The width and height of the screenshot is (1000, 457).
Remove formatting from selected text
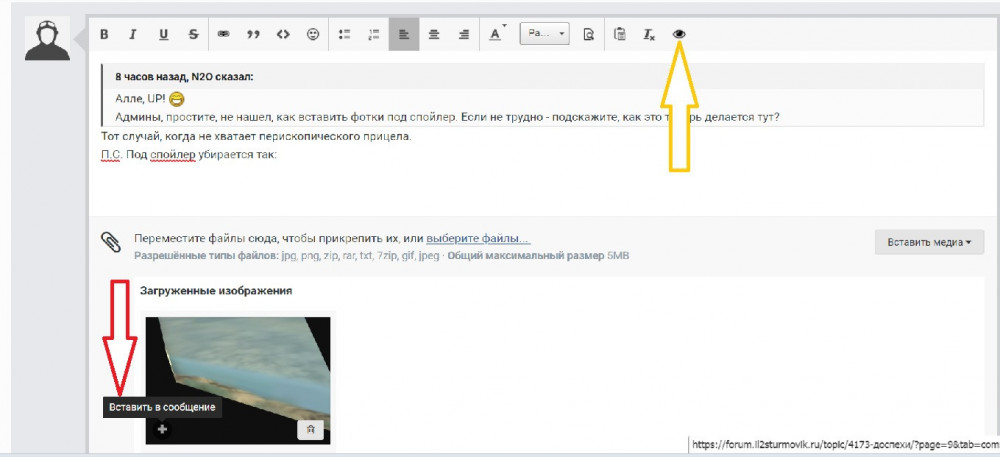[649, 34]
